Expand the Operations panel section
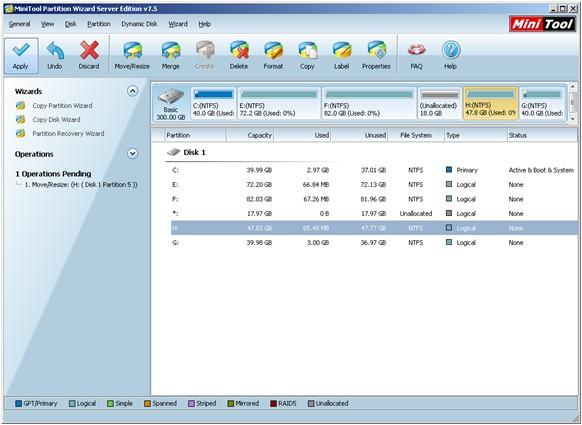 (x=133, y=153)
